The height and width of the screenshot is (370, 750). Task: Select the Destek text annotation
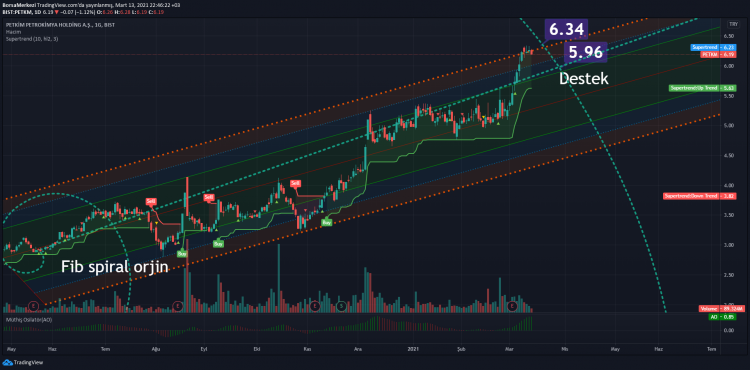tap(584, 78)
